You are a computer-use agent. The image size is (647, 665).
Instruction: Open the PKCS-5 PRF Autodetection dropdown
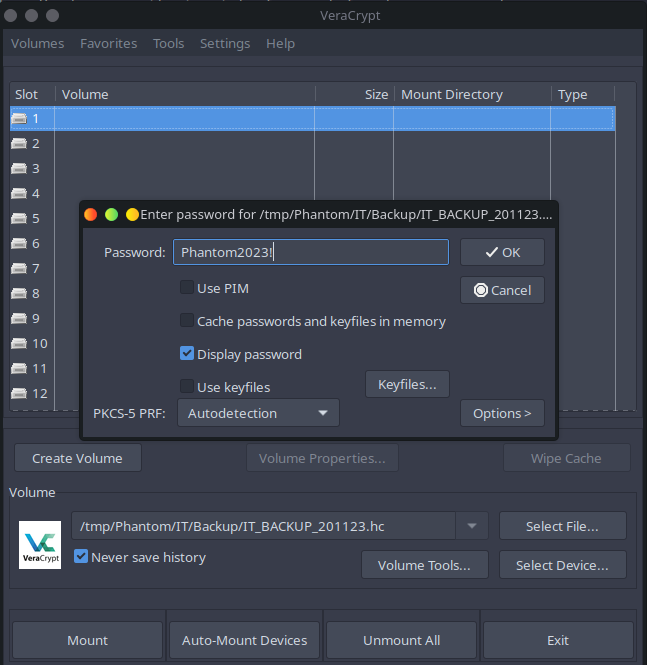[258, 413]
